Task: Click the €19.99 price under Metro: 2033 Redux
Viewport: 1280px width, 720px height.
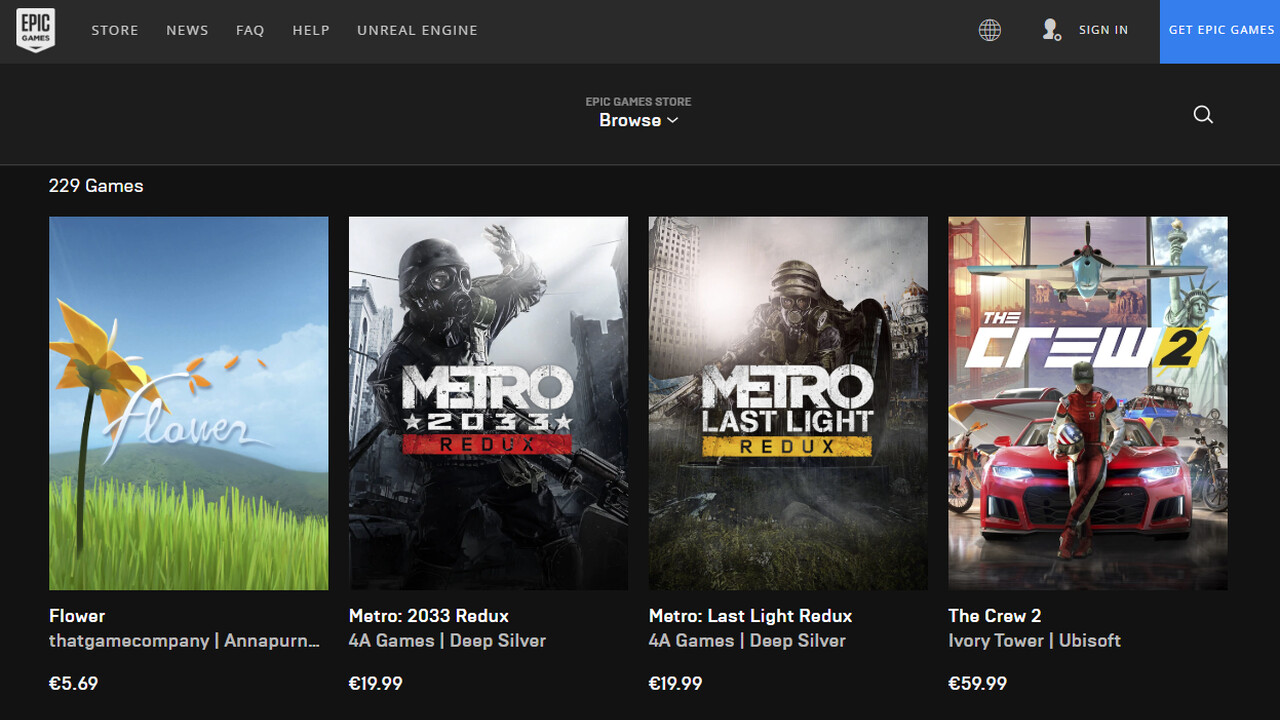Action: [x=376, y=684]
